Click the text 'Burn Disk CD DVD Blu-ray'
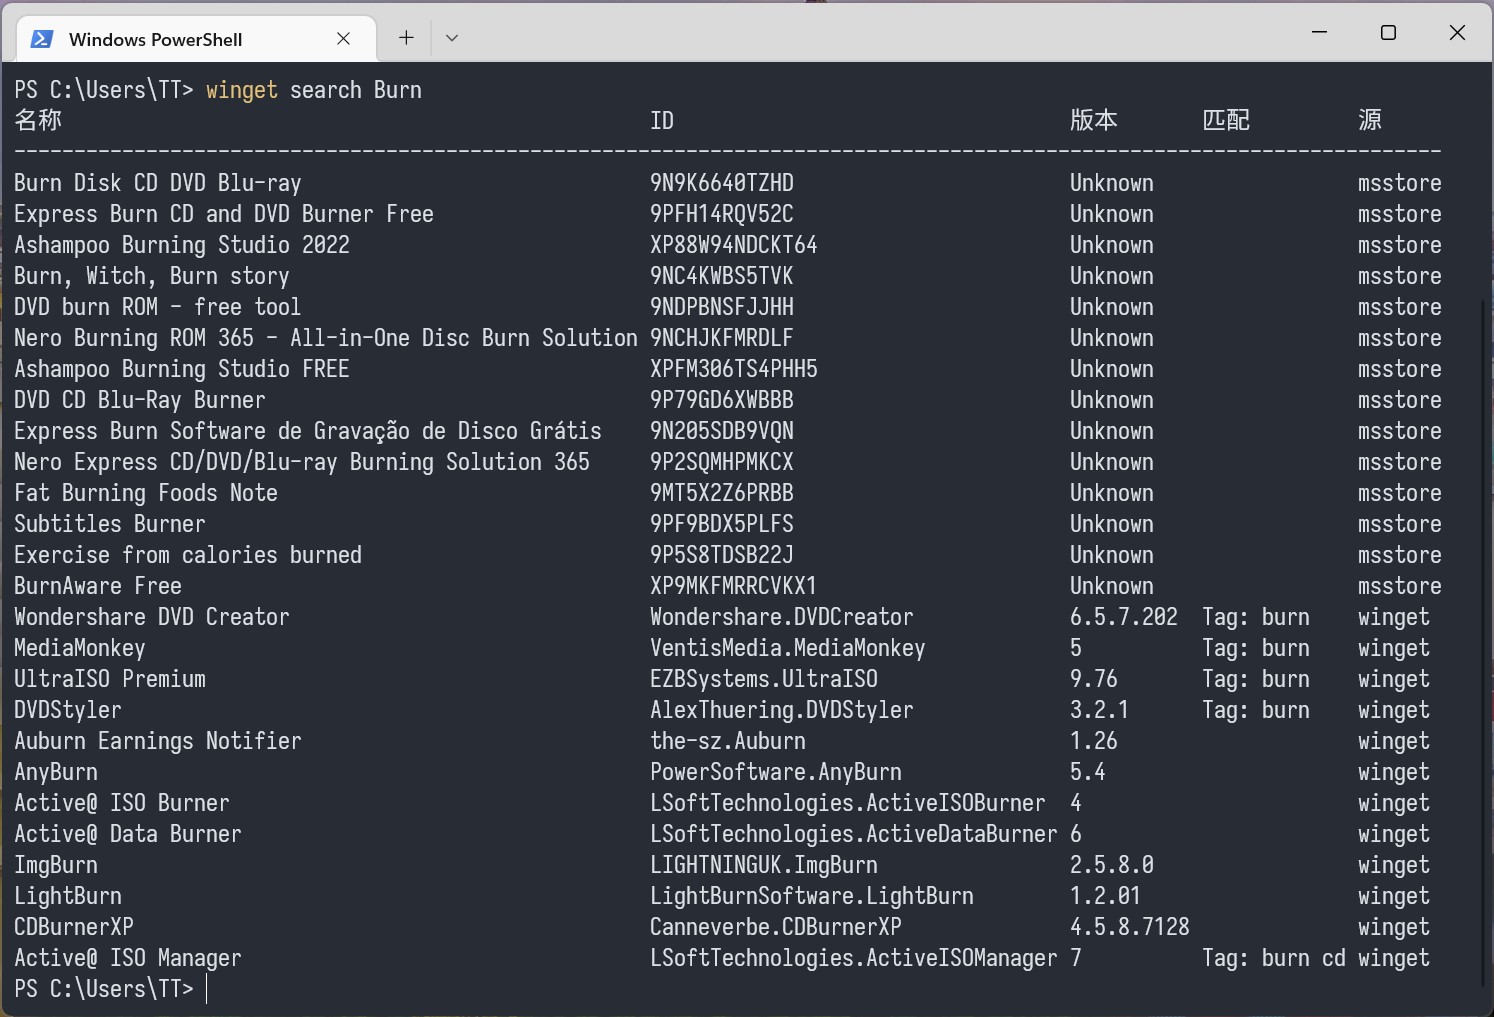 pos(158,183)
